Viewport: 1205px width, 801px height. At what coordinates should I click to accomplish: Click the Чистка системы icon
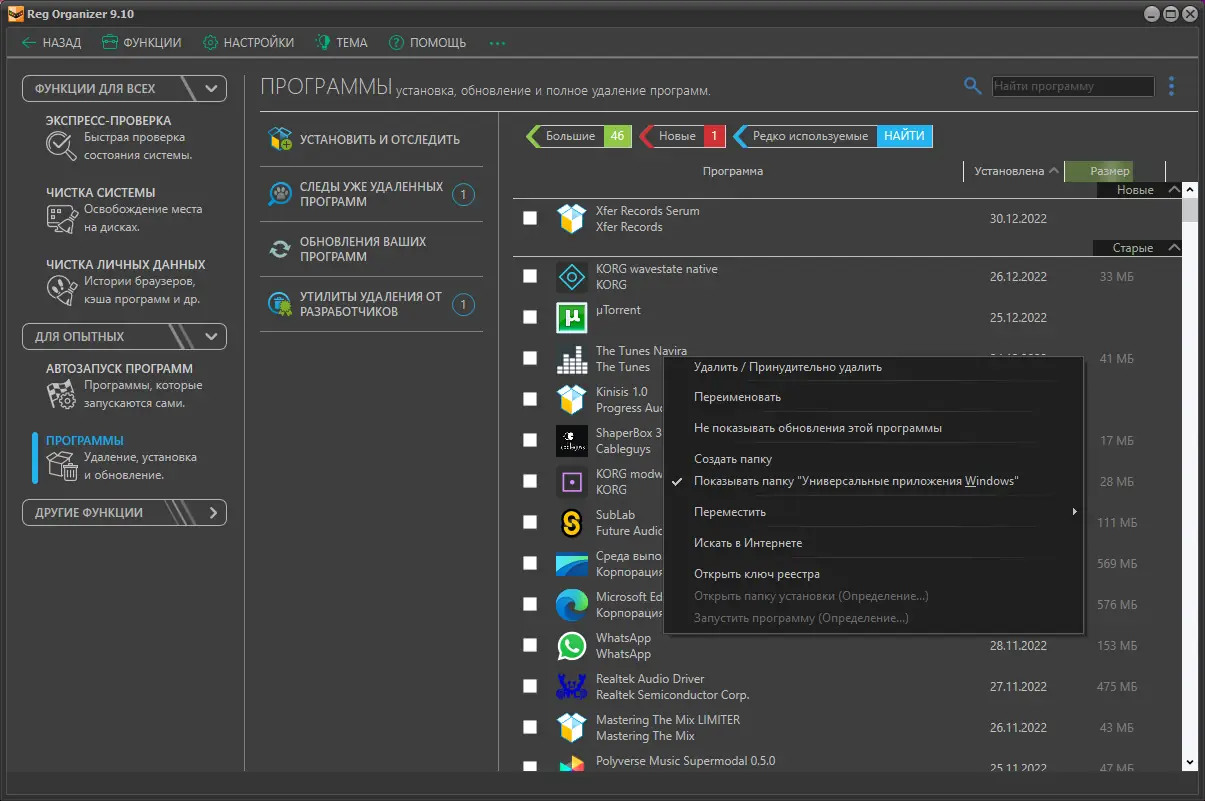(61, 218)
